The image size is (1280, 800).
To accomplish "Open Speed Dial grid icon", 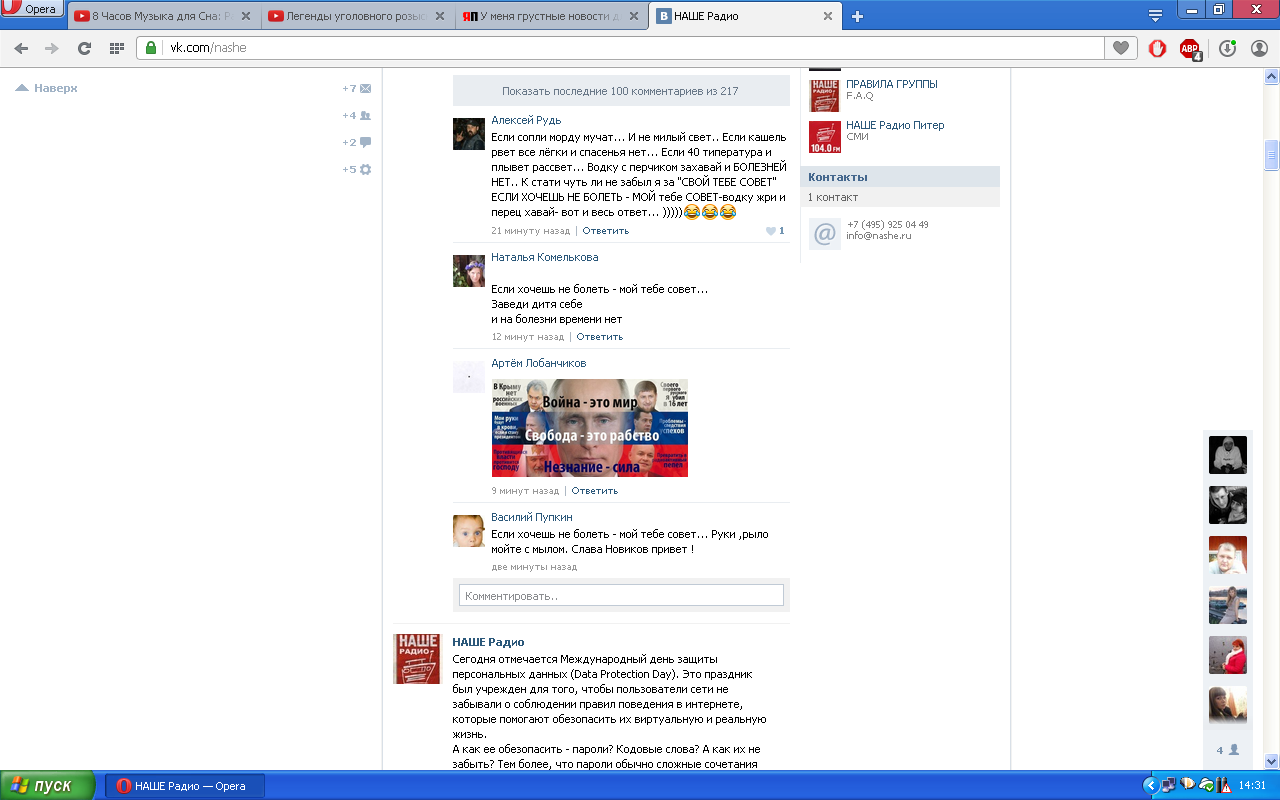I will point(116,48).
